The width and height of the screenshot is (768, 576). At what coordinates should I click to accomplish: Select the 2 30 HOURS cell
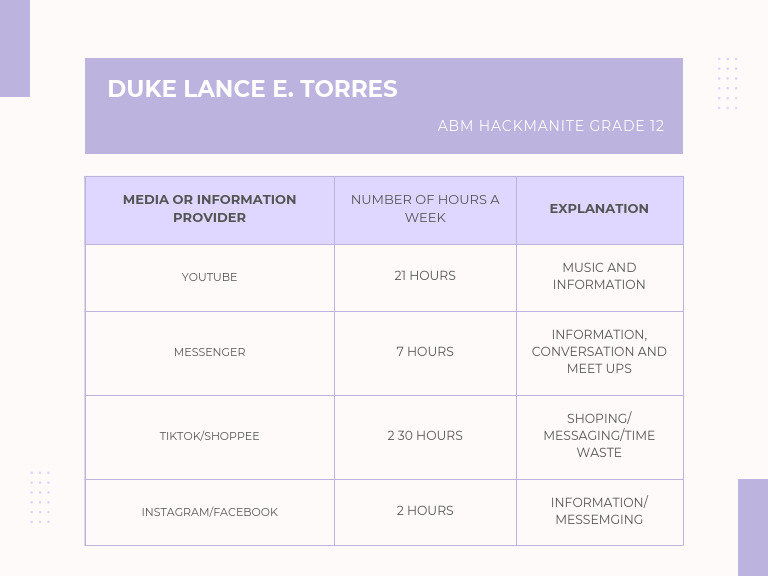425,435
